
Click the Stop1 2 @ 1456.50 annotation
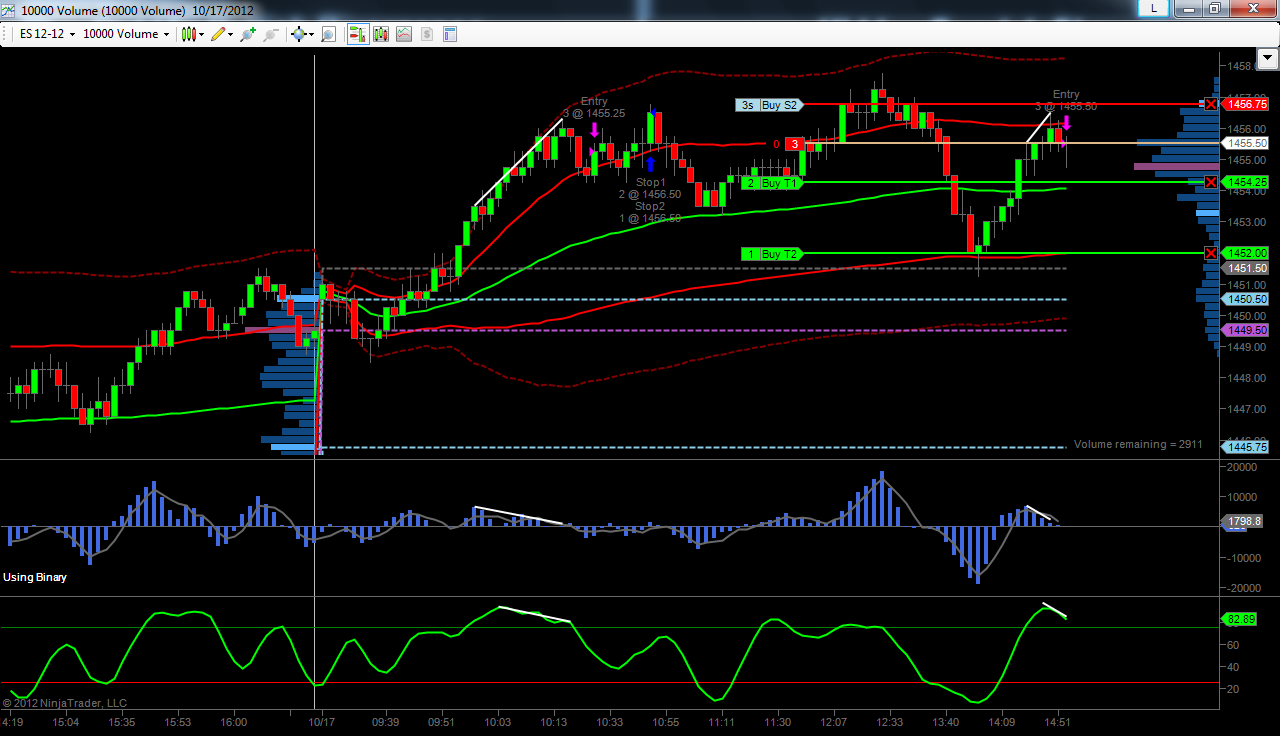click(650, 188)
